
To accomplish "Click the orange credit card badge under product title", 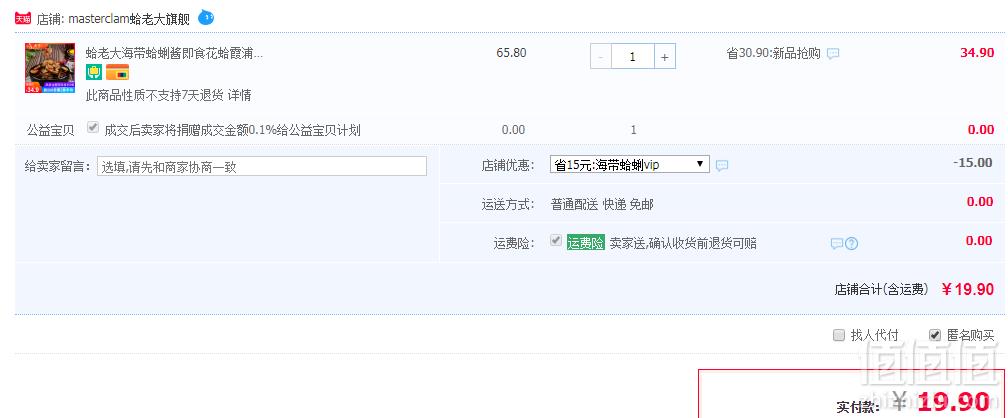I will [x=118, y=72].
